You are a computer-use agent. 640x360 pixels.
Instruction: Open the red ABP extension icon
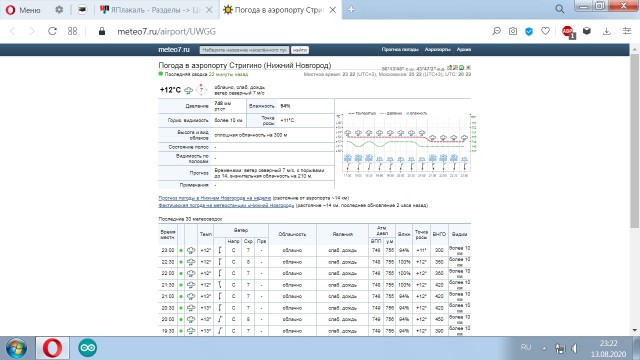pos(568,31)
